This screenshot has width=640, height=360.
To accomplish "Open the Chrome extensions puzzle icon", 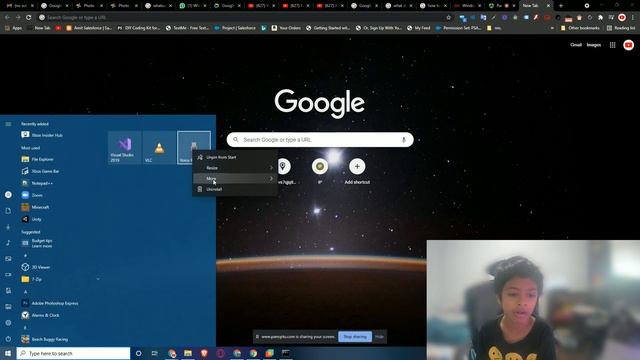I will click(600, 18).
